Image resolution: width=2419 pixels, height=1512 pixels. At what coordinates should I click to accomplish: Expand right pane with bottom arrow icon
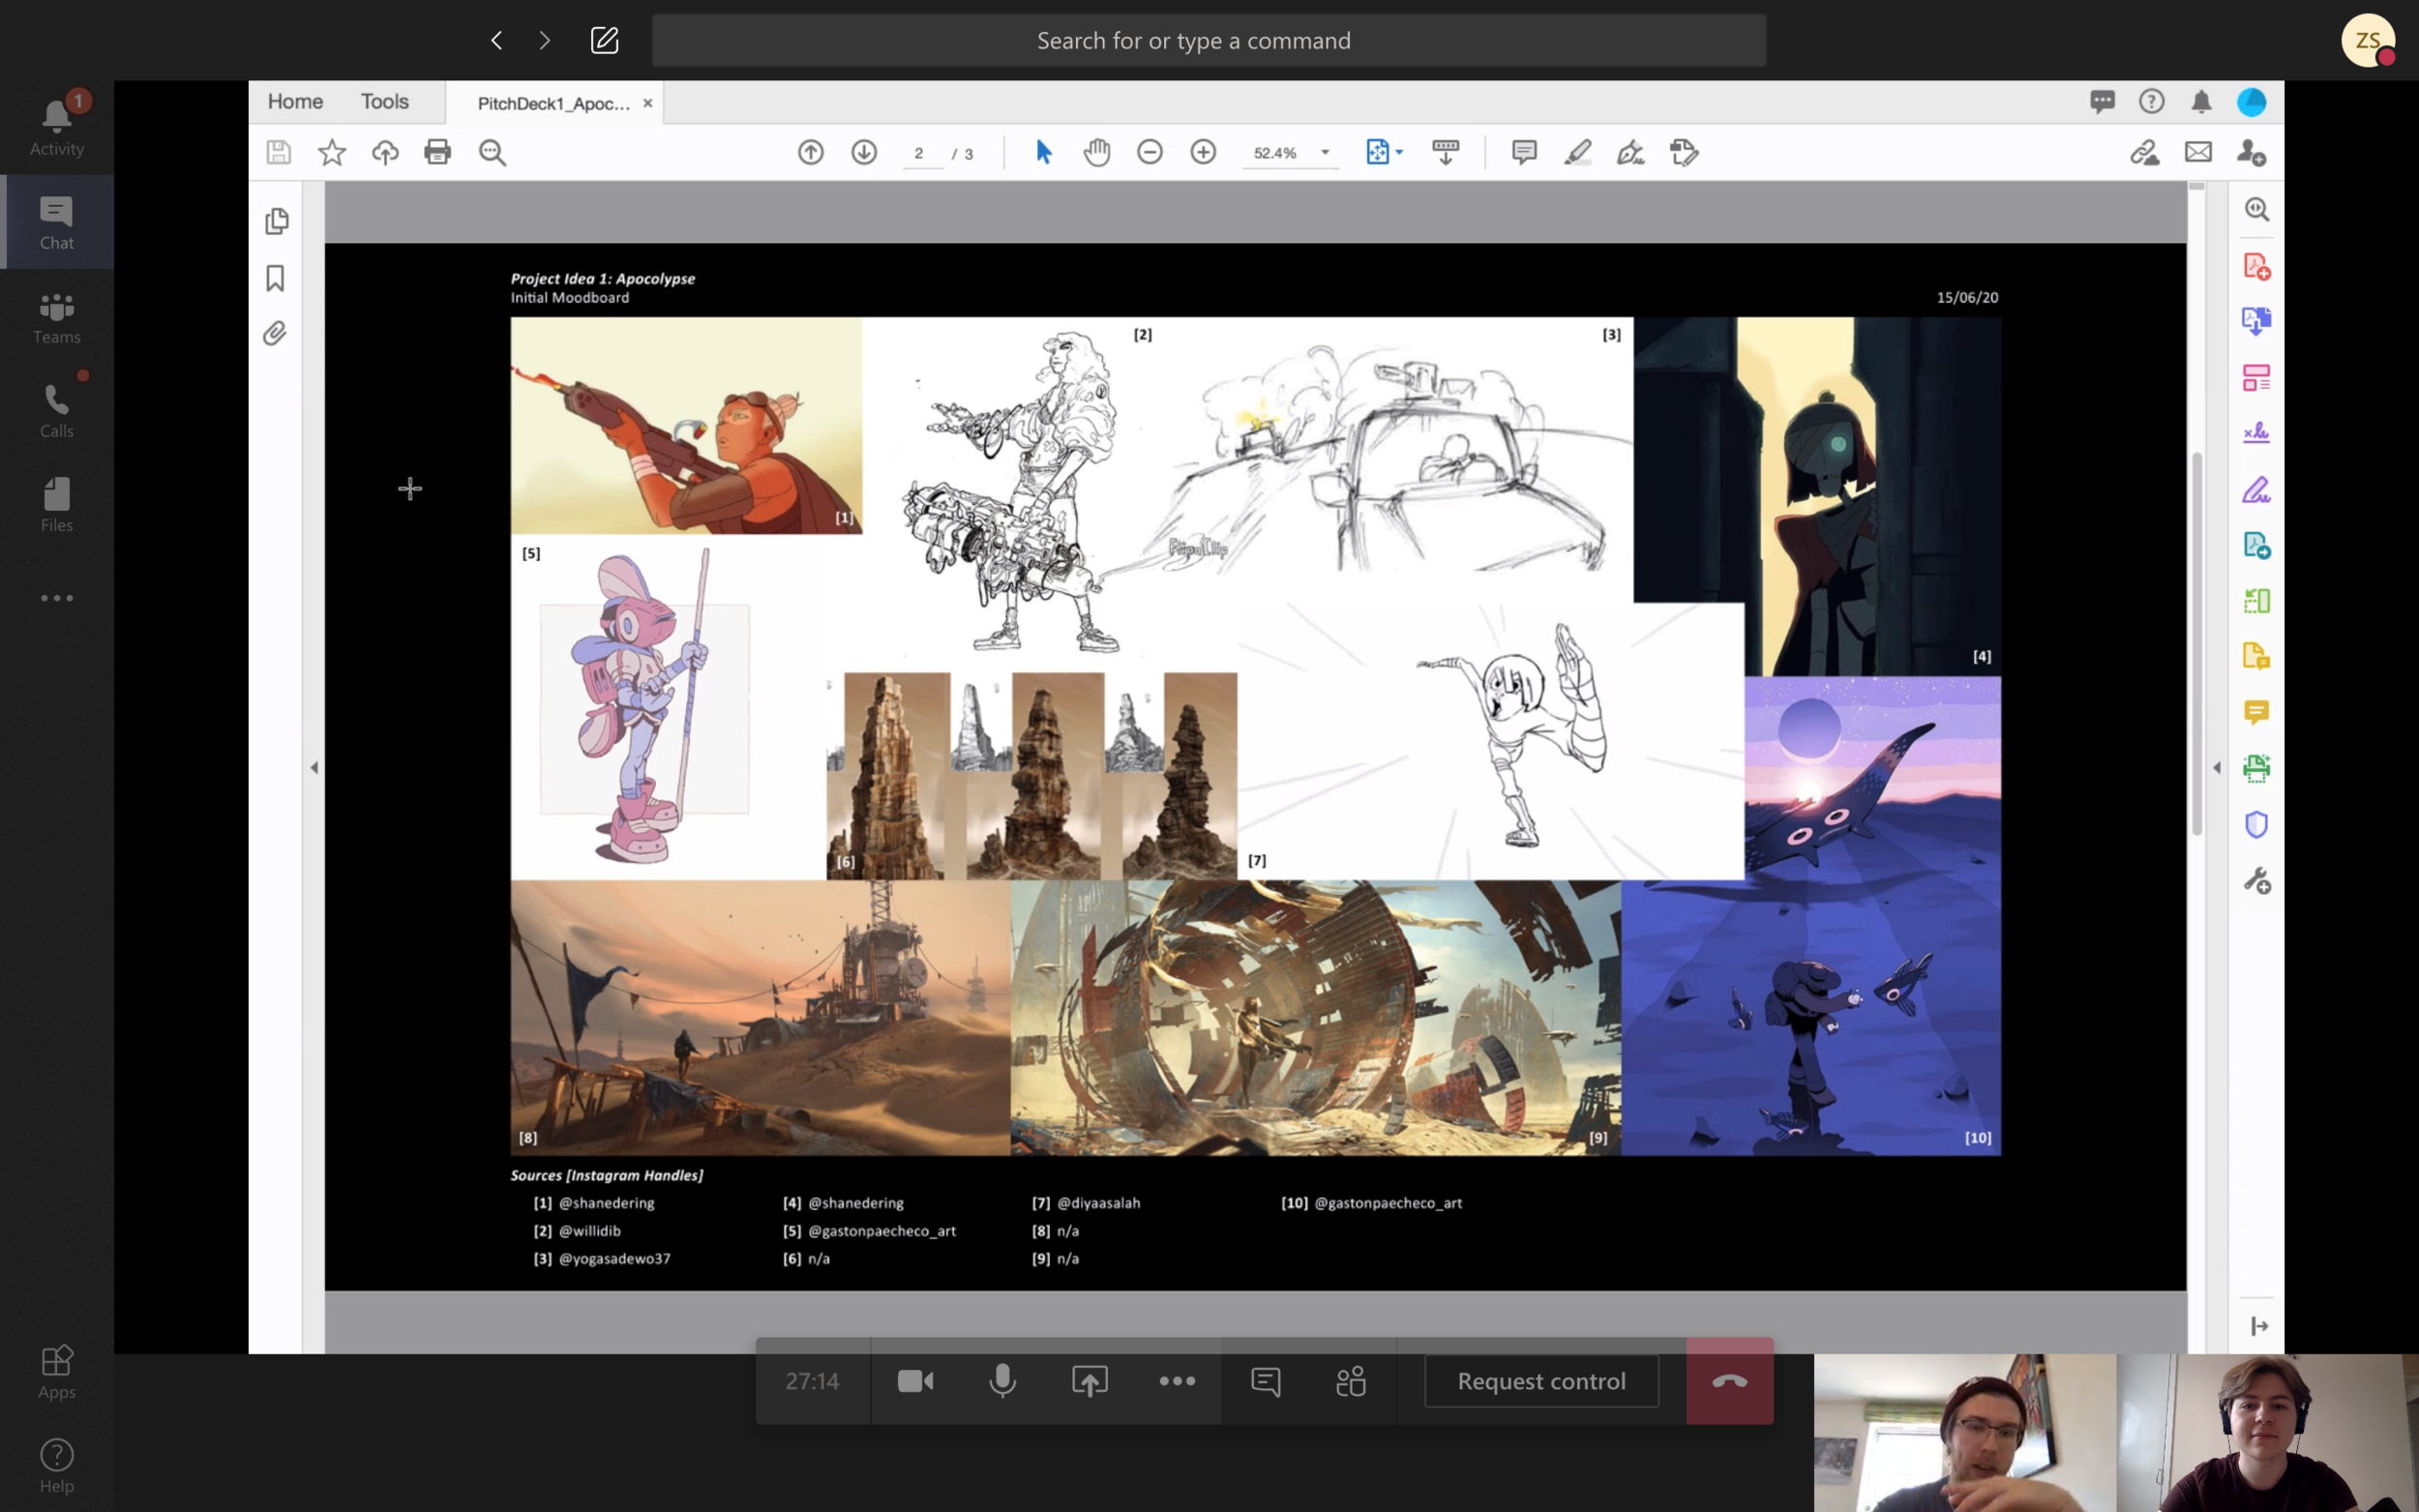click(x=2258, y=1326)
